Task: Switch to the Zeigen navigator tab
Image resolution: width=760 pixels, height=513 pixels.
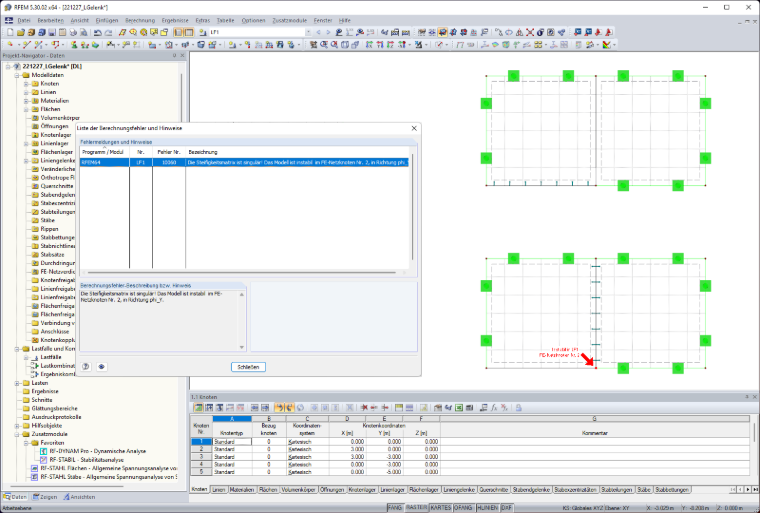Action: [x=45, y=497]
